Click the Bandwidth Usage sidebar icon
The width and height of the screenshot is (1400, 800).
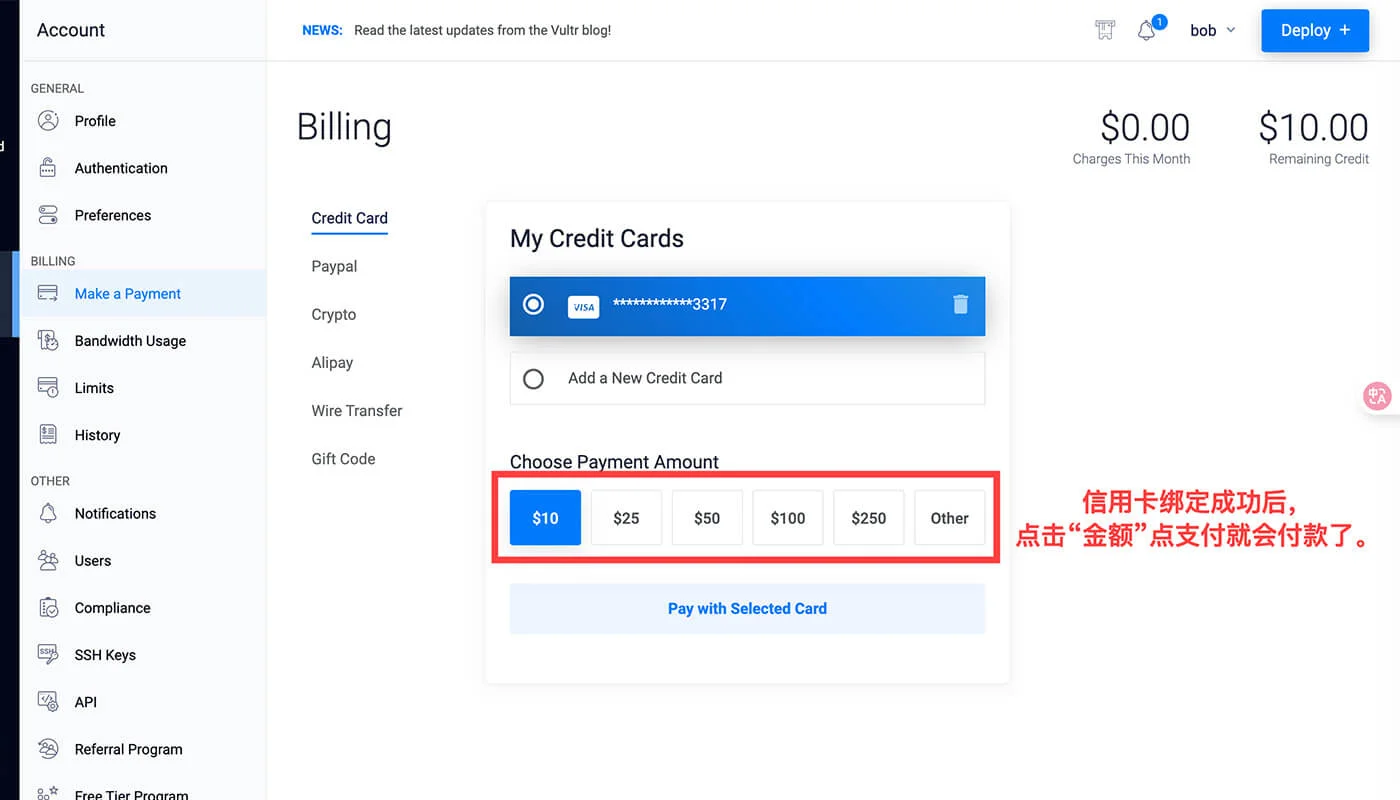coord(48,341)
